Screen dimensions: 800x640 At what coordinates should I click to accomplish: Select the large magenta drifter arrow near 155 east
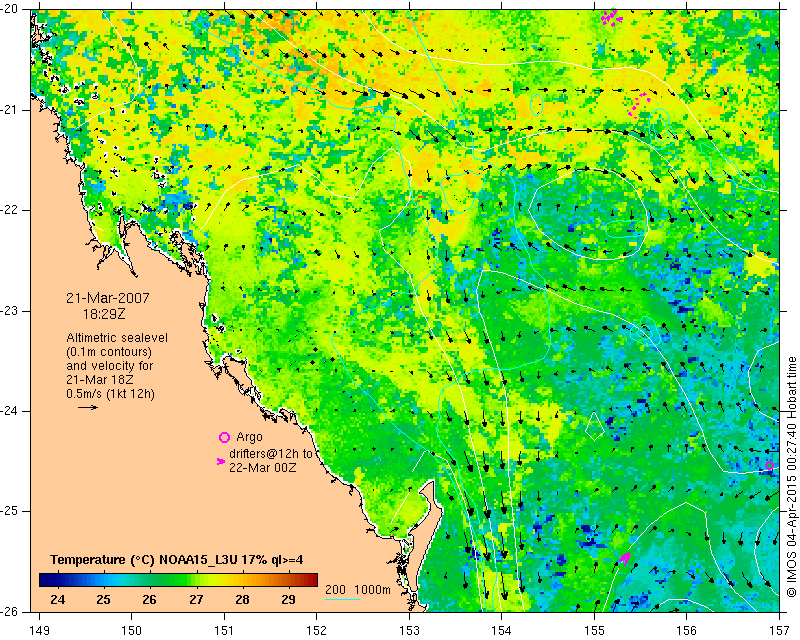coord(625,559)
